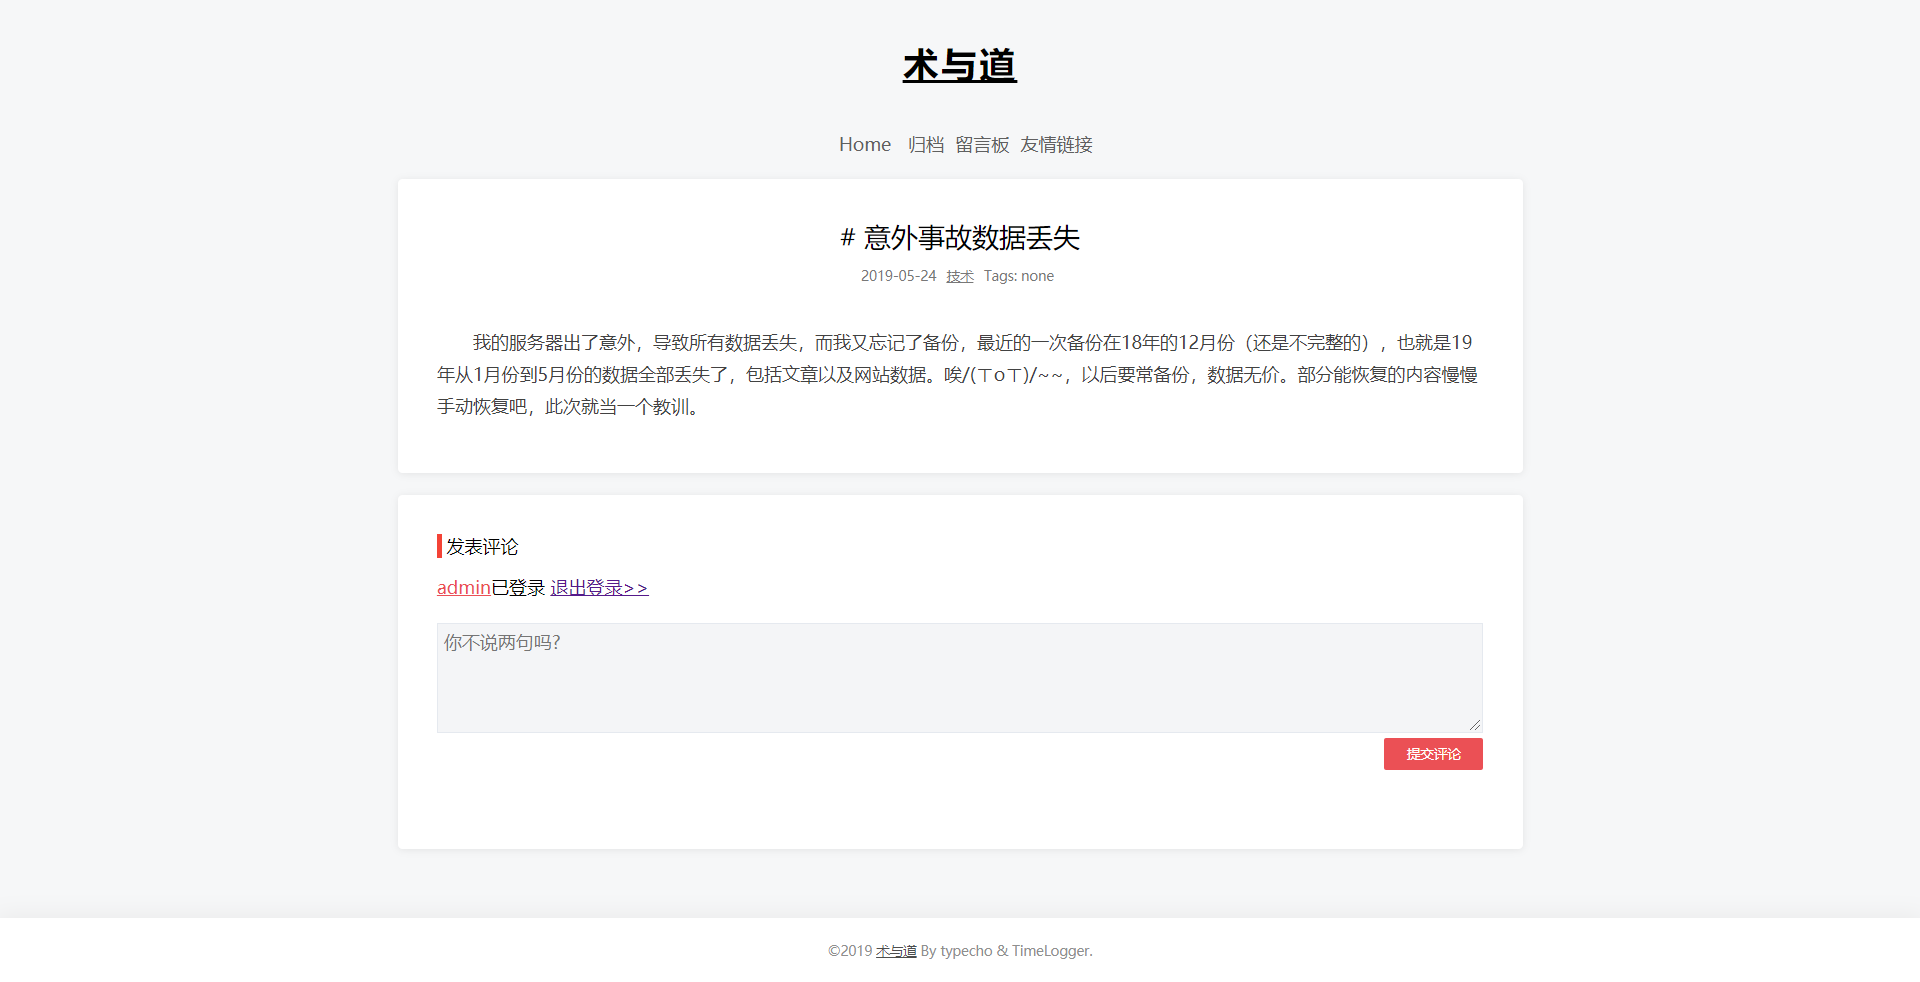1920x982 pixels.
Task: Open the 友情链接 links page
Action: click(x=1056, y=145)
